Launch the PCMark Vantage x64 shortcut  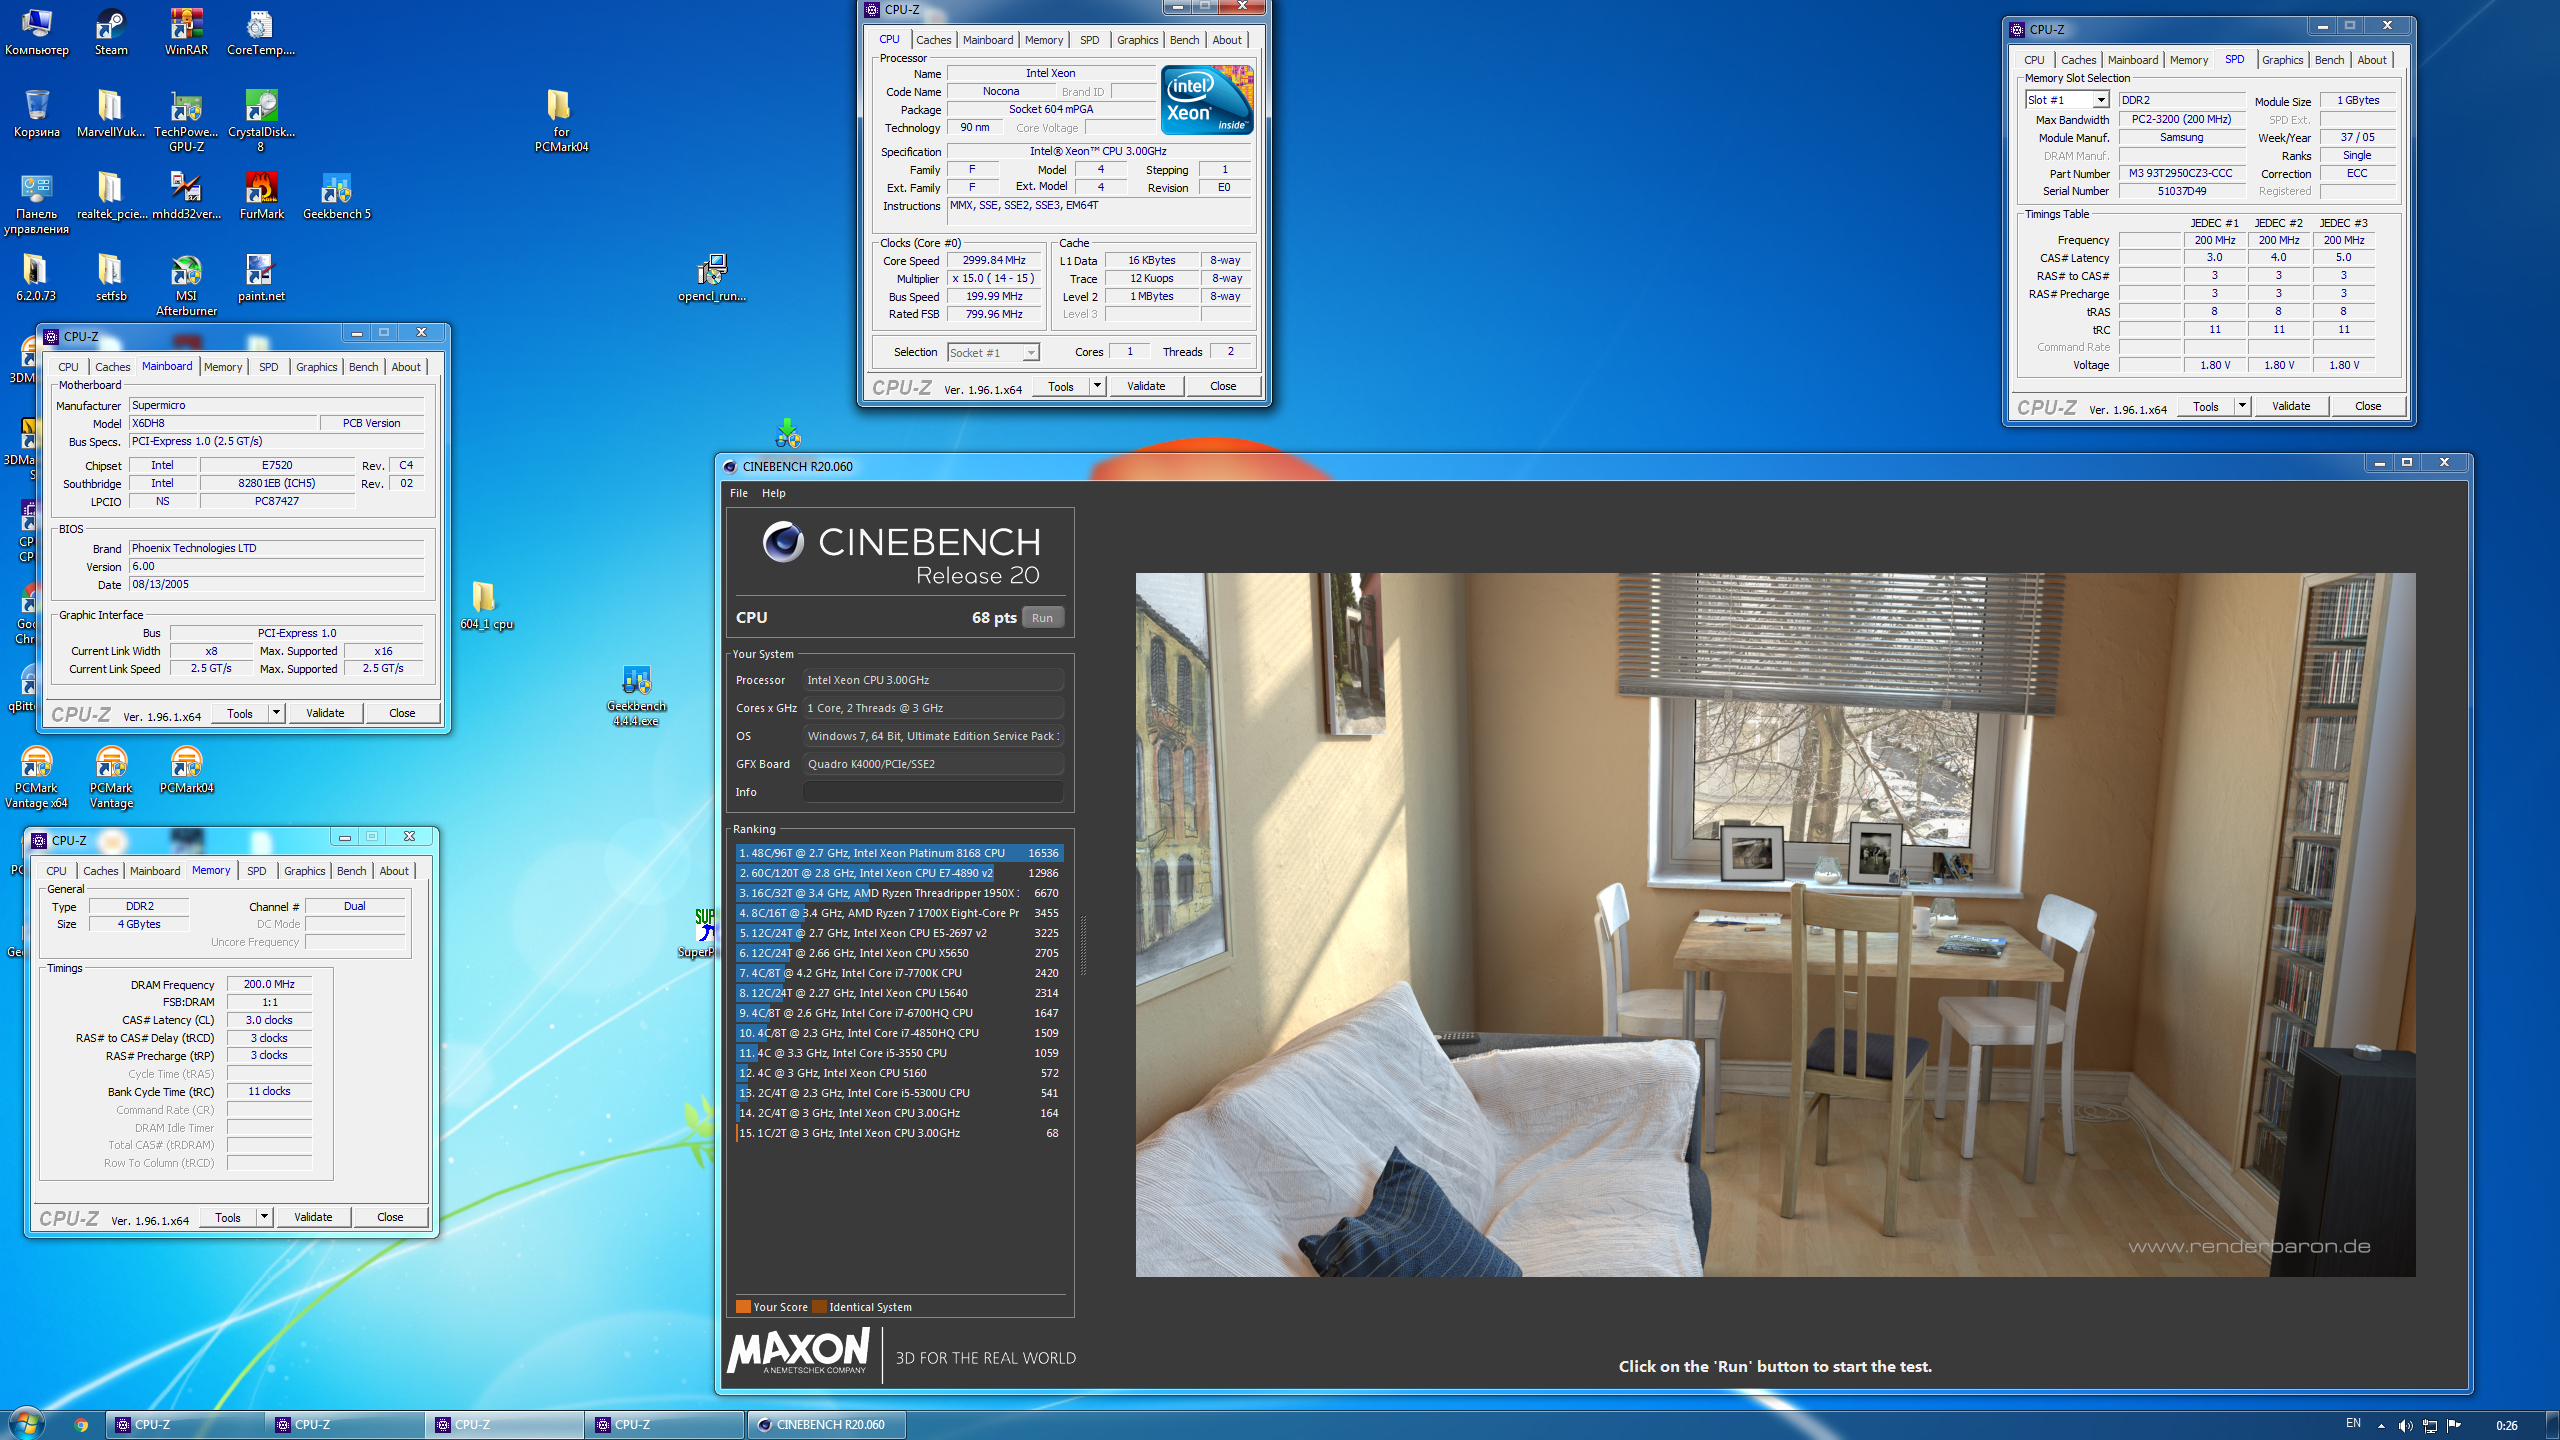point(37,777)
